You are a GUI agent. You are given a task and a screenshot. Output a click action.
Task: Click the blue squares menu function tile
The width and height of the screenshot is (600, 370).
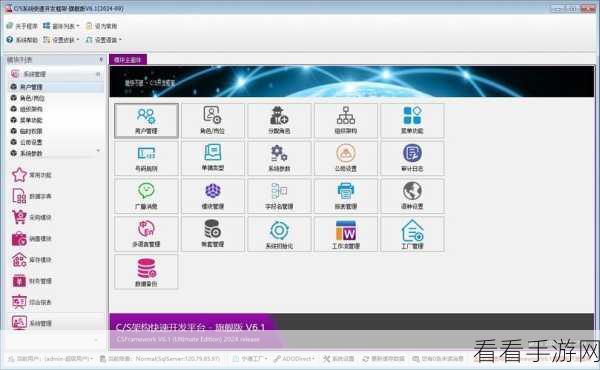pyautogui.click(x=412, y=121)
